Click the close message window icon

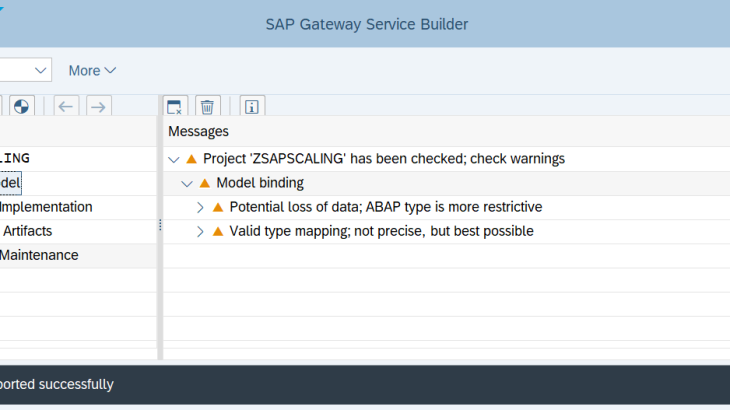tap(175, 107)
